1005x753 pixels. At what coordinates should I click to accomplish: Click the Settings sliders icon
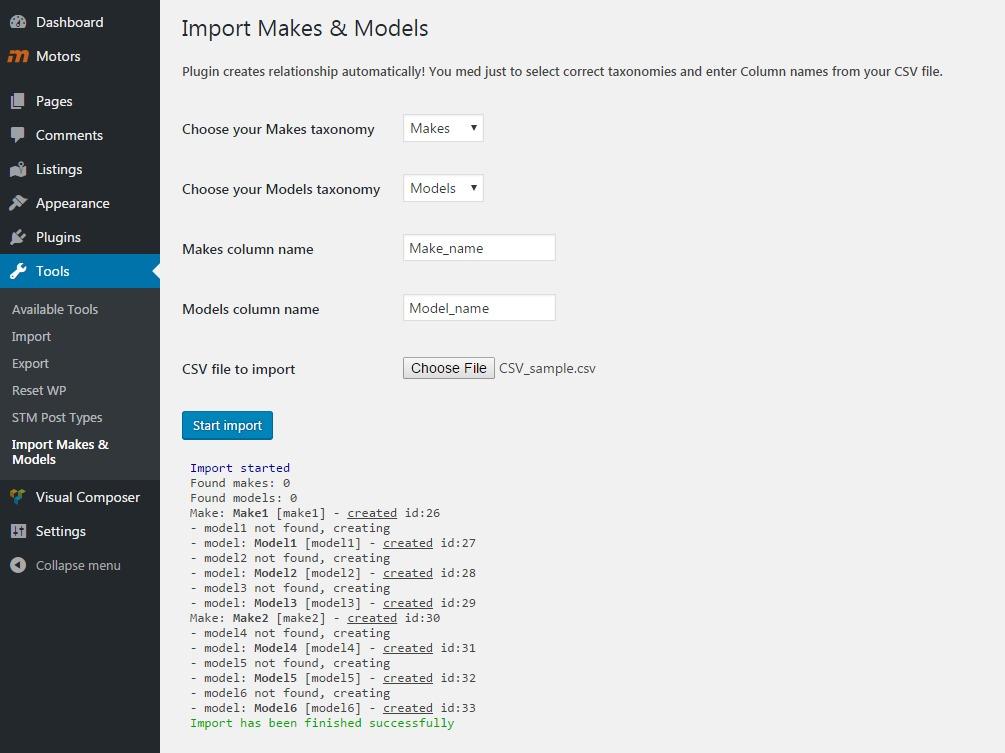(x=18, y=531)
